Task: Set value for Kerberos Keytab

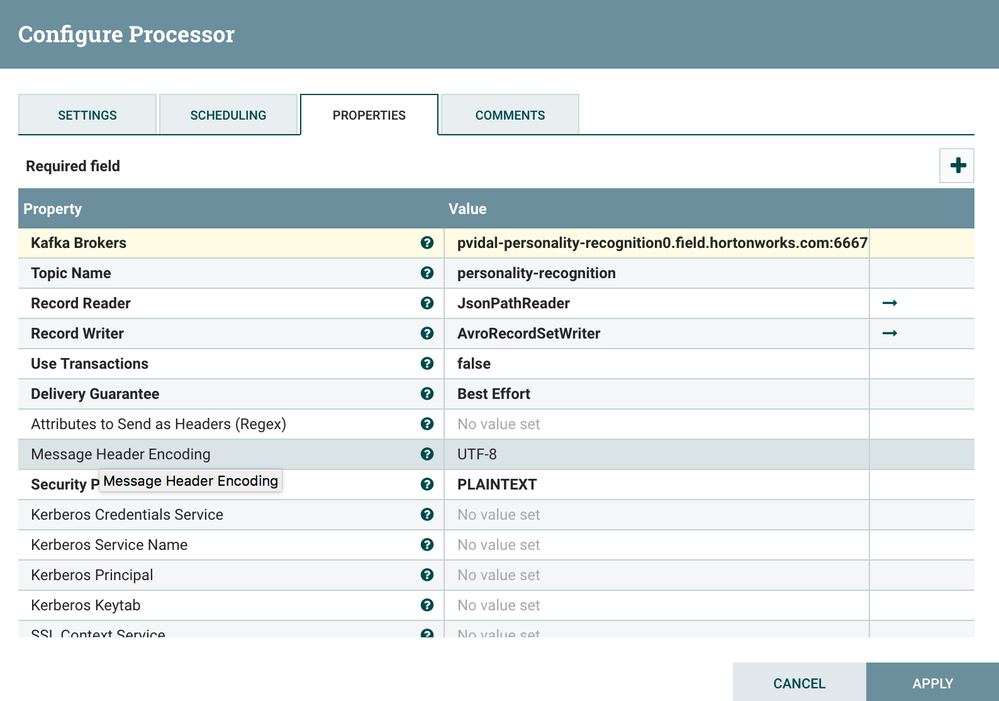Action: 657,605
